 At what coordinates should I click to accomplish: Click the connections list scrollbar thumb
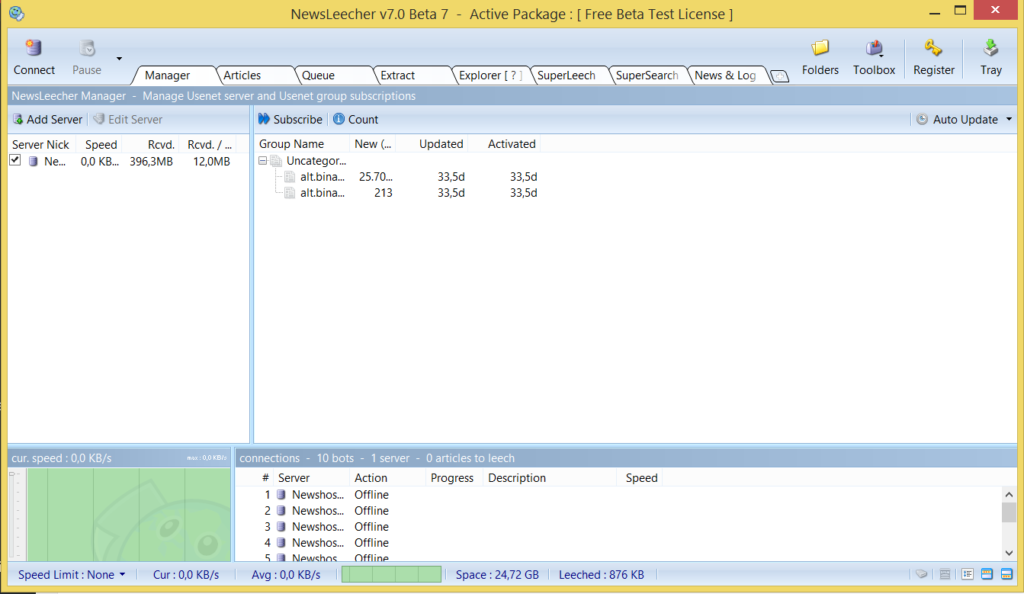point(1008,512)
